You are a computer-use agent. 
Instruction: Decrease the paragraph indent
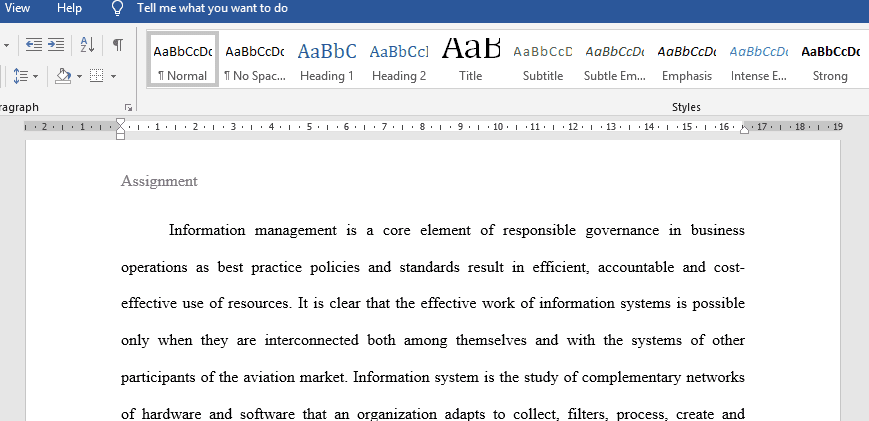tap(34, 44)
